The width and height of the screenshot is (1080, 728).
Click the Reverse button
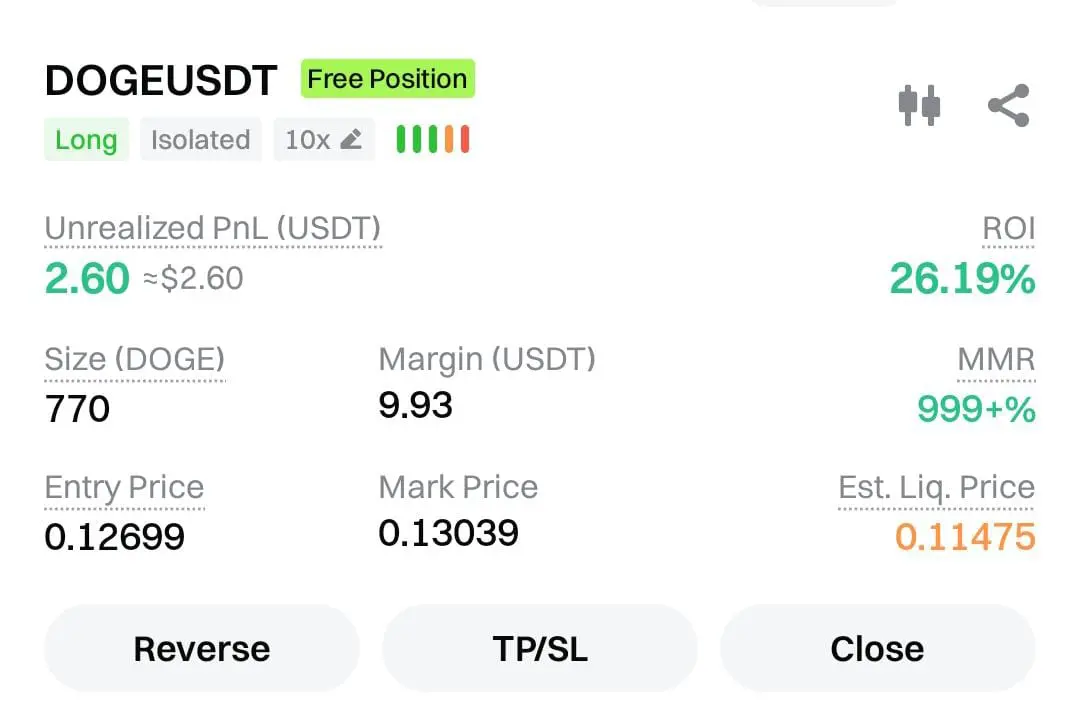(201, 649)
